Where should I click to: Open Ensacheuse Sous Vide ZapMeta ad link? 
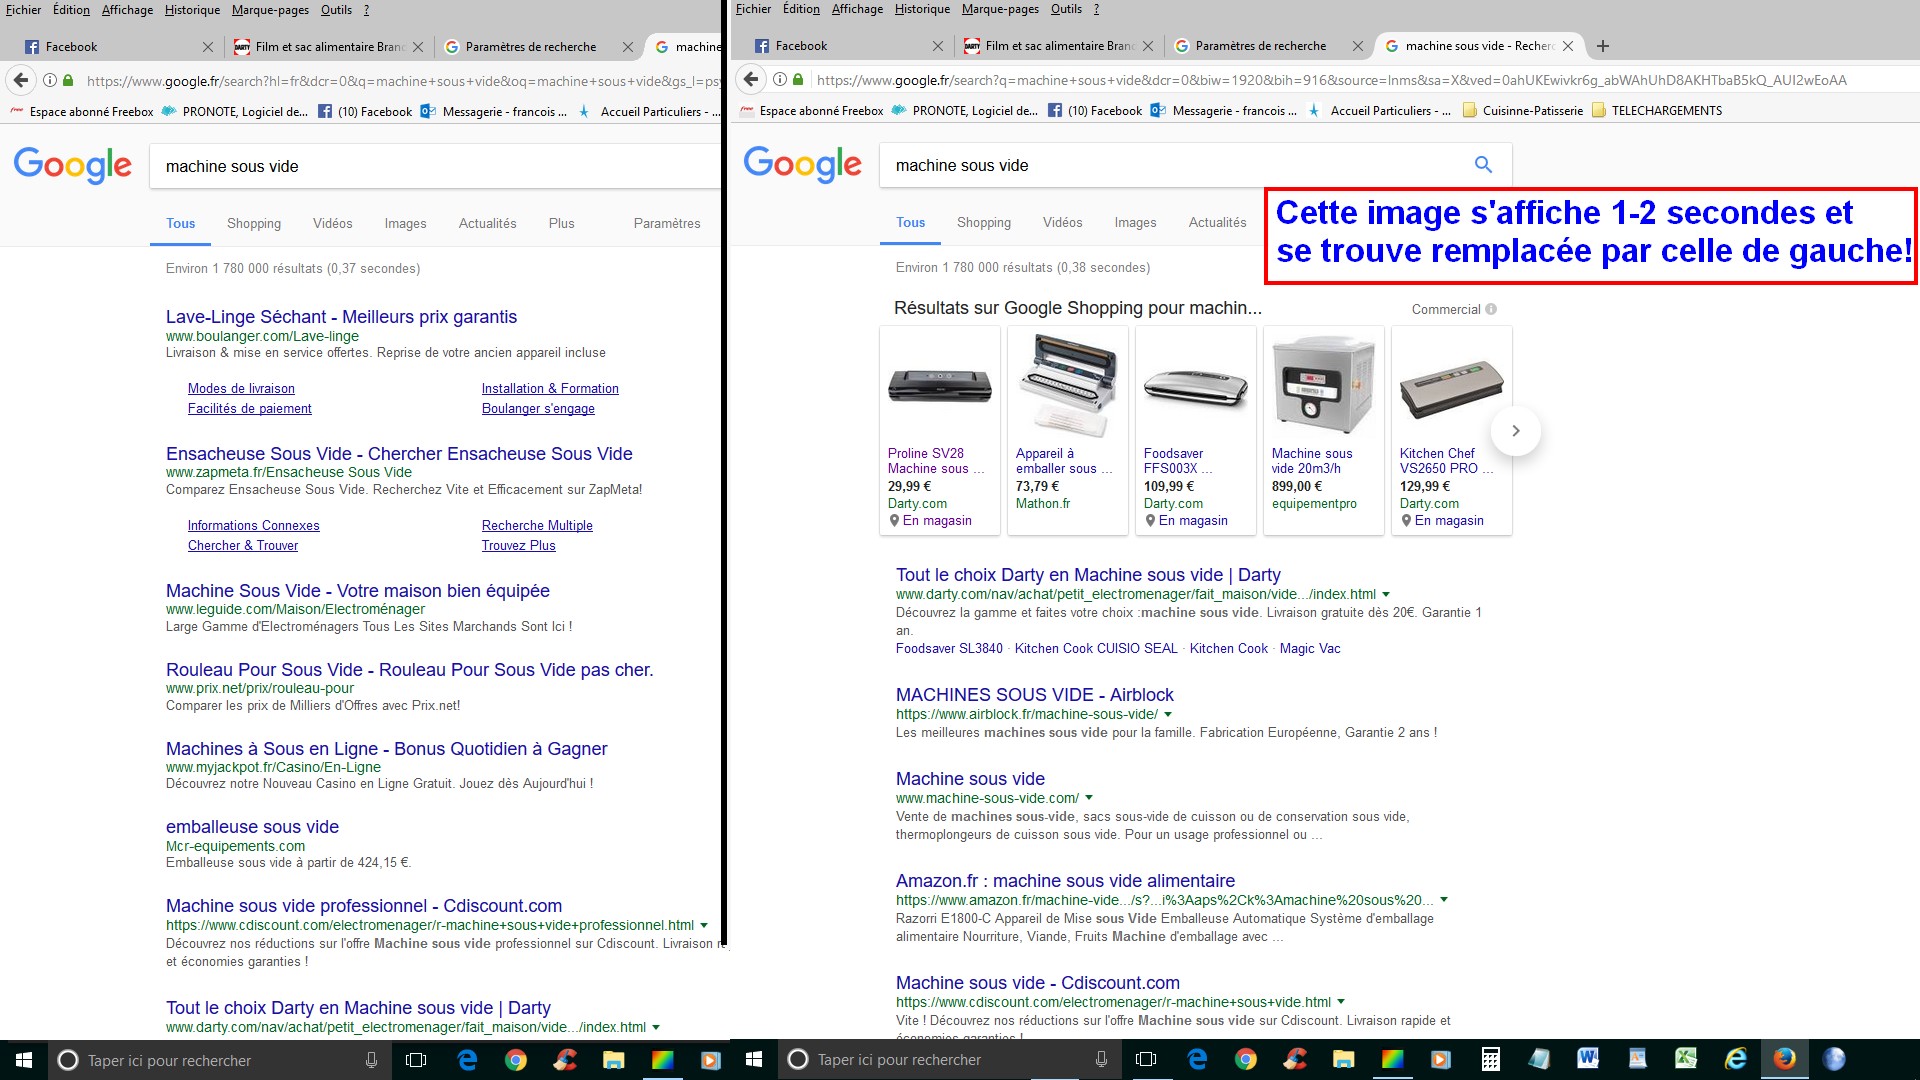399,454
